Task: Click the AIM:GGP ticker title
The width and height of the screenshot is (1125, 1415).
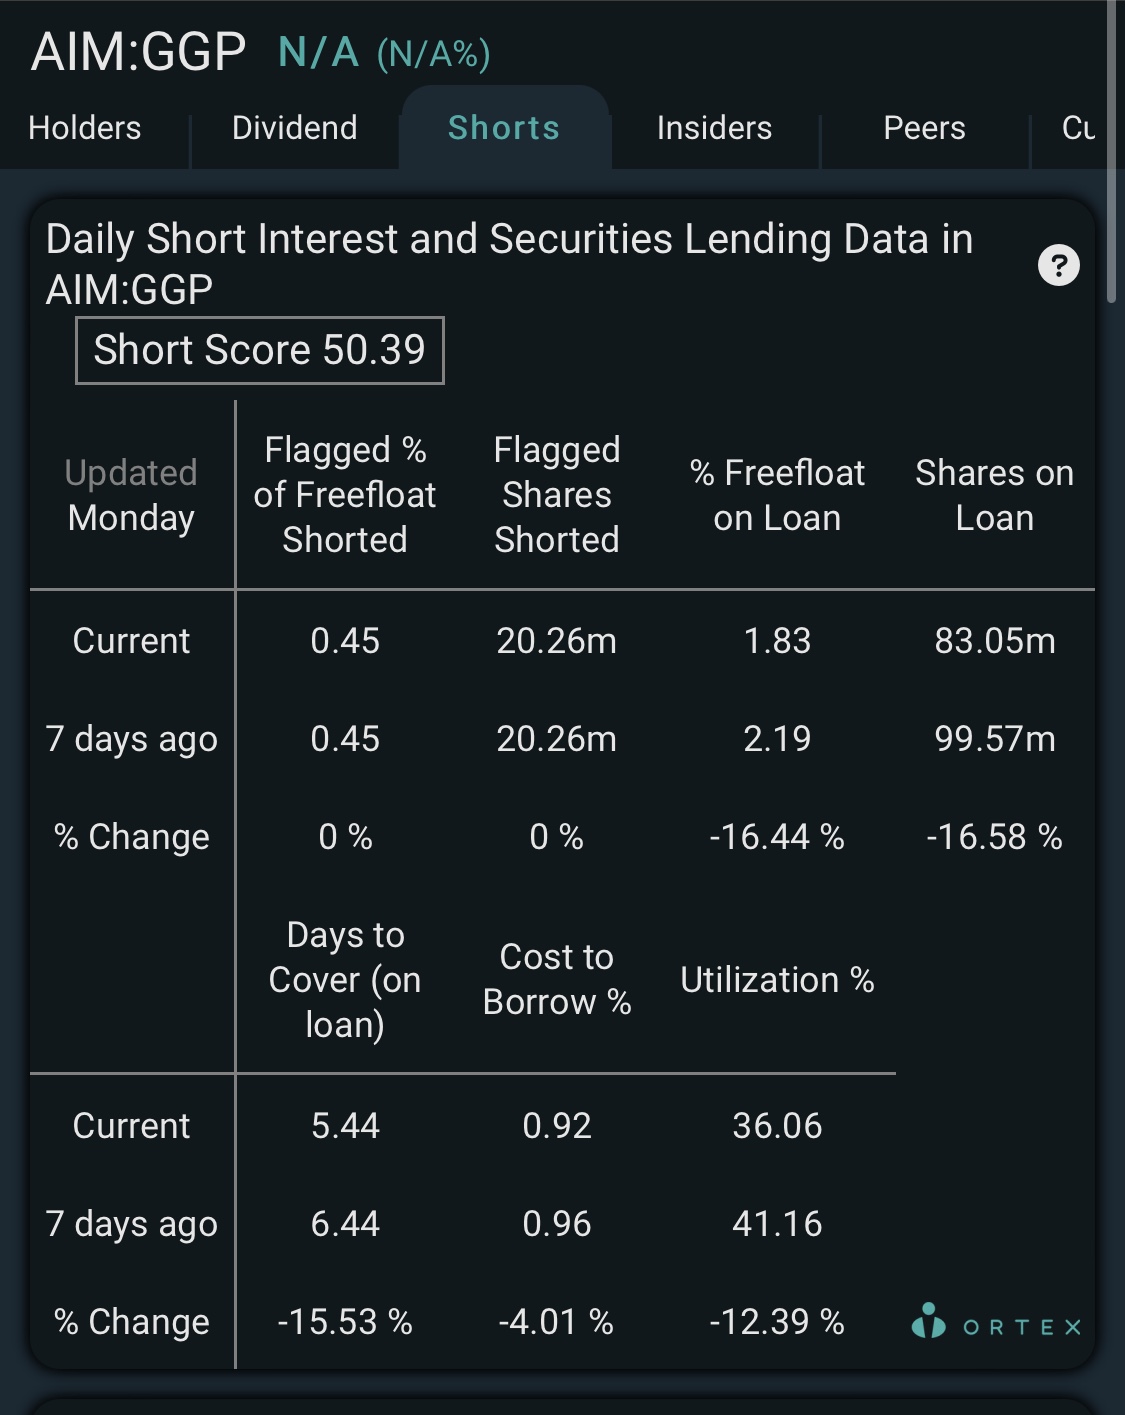Action: (138, 52)
